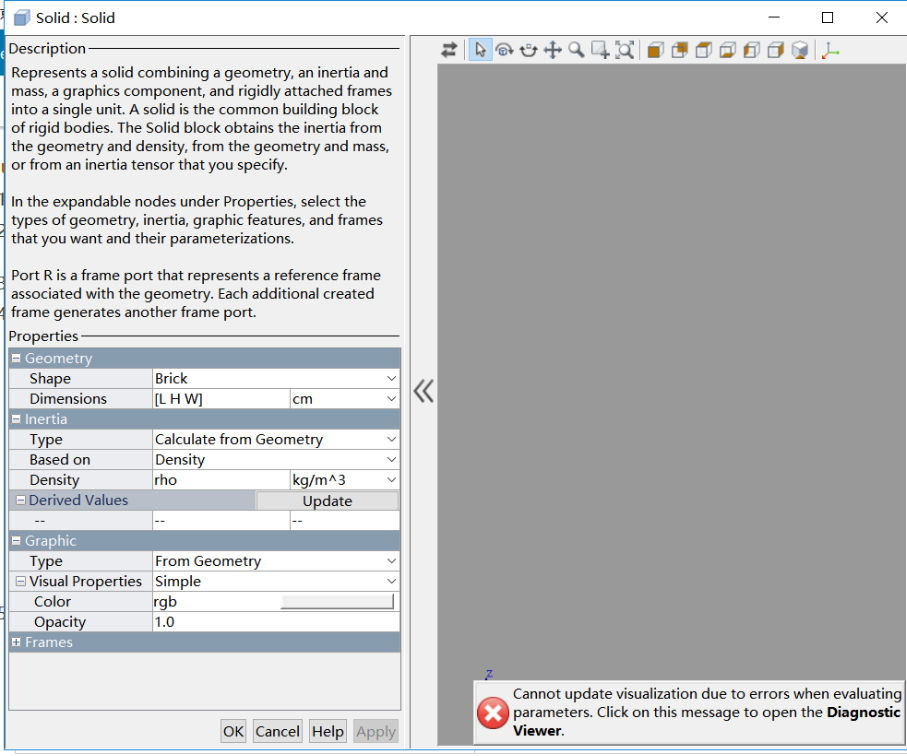Switch to left view cube icon
The width and height of the screenshot is (907, 756).
[x=751, y=50]
